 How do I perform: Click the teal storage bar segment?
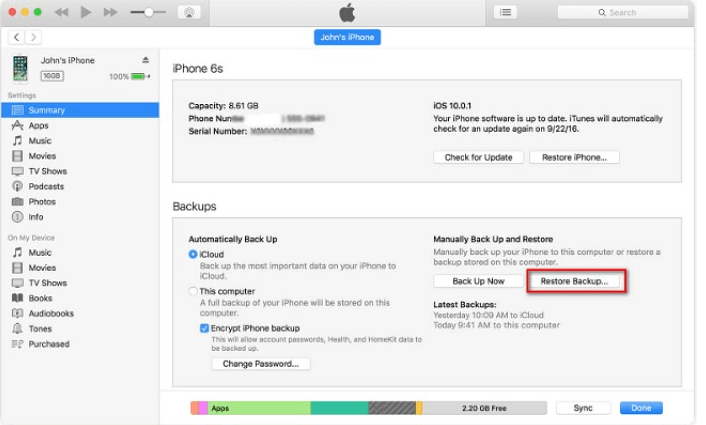339,408
